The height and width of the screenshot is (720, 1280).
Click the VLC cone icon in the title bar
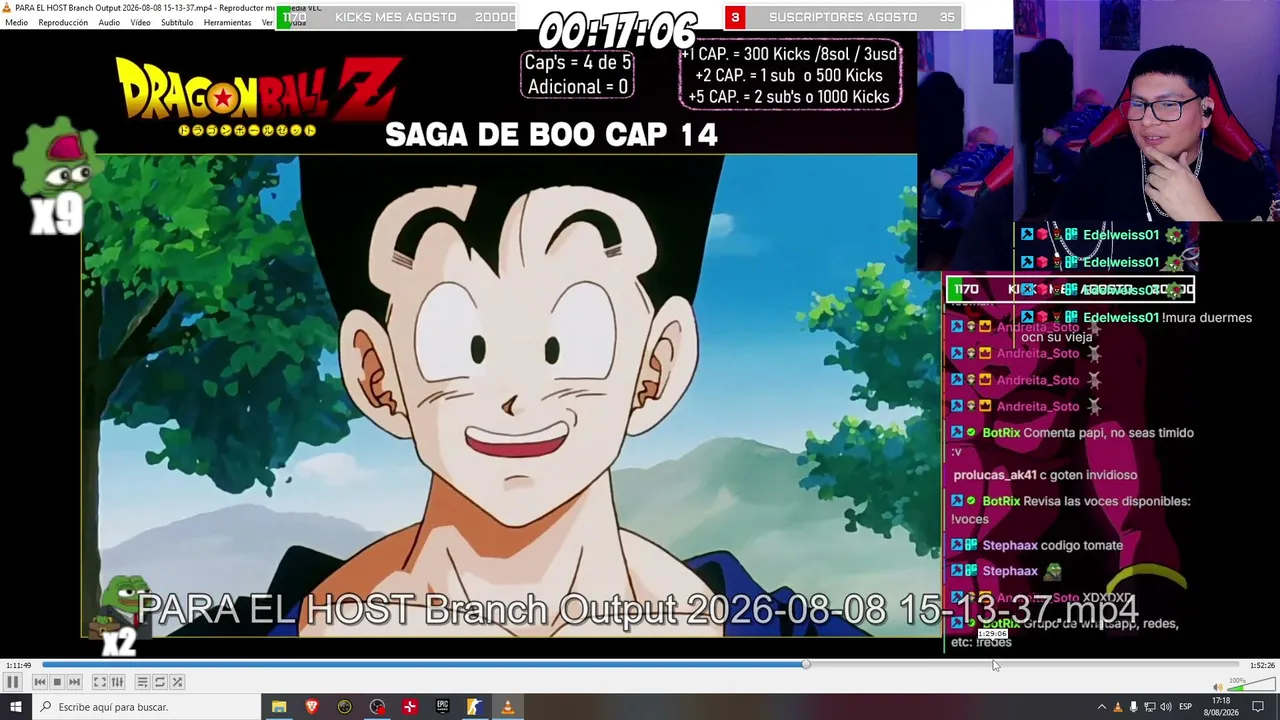(7, 7)
